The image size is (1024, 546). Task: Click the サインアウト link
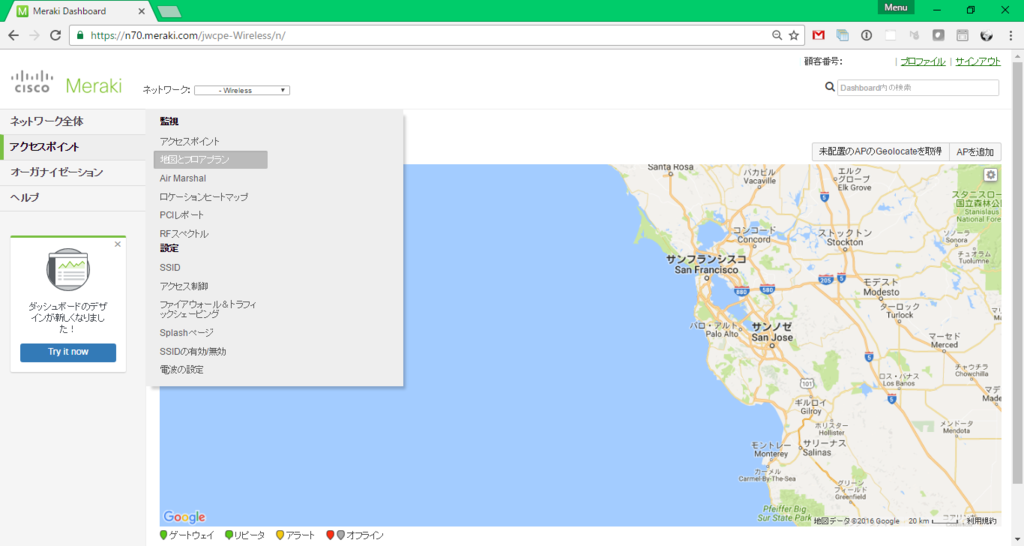pyautogui.click(x=978, y=61)
